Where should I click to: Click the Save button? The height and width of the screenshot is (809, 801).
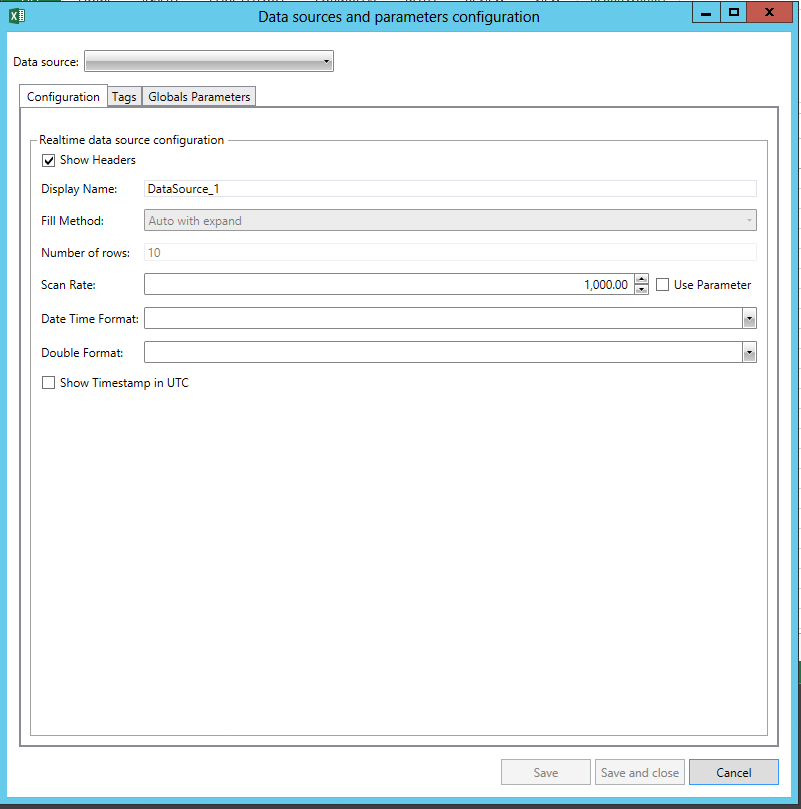(x=545, y=773)
